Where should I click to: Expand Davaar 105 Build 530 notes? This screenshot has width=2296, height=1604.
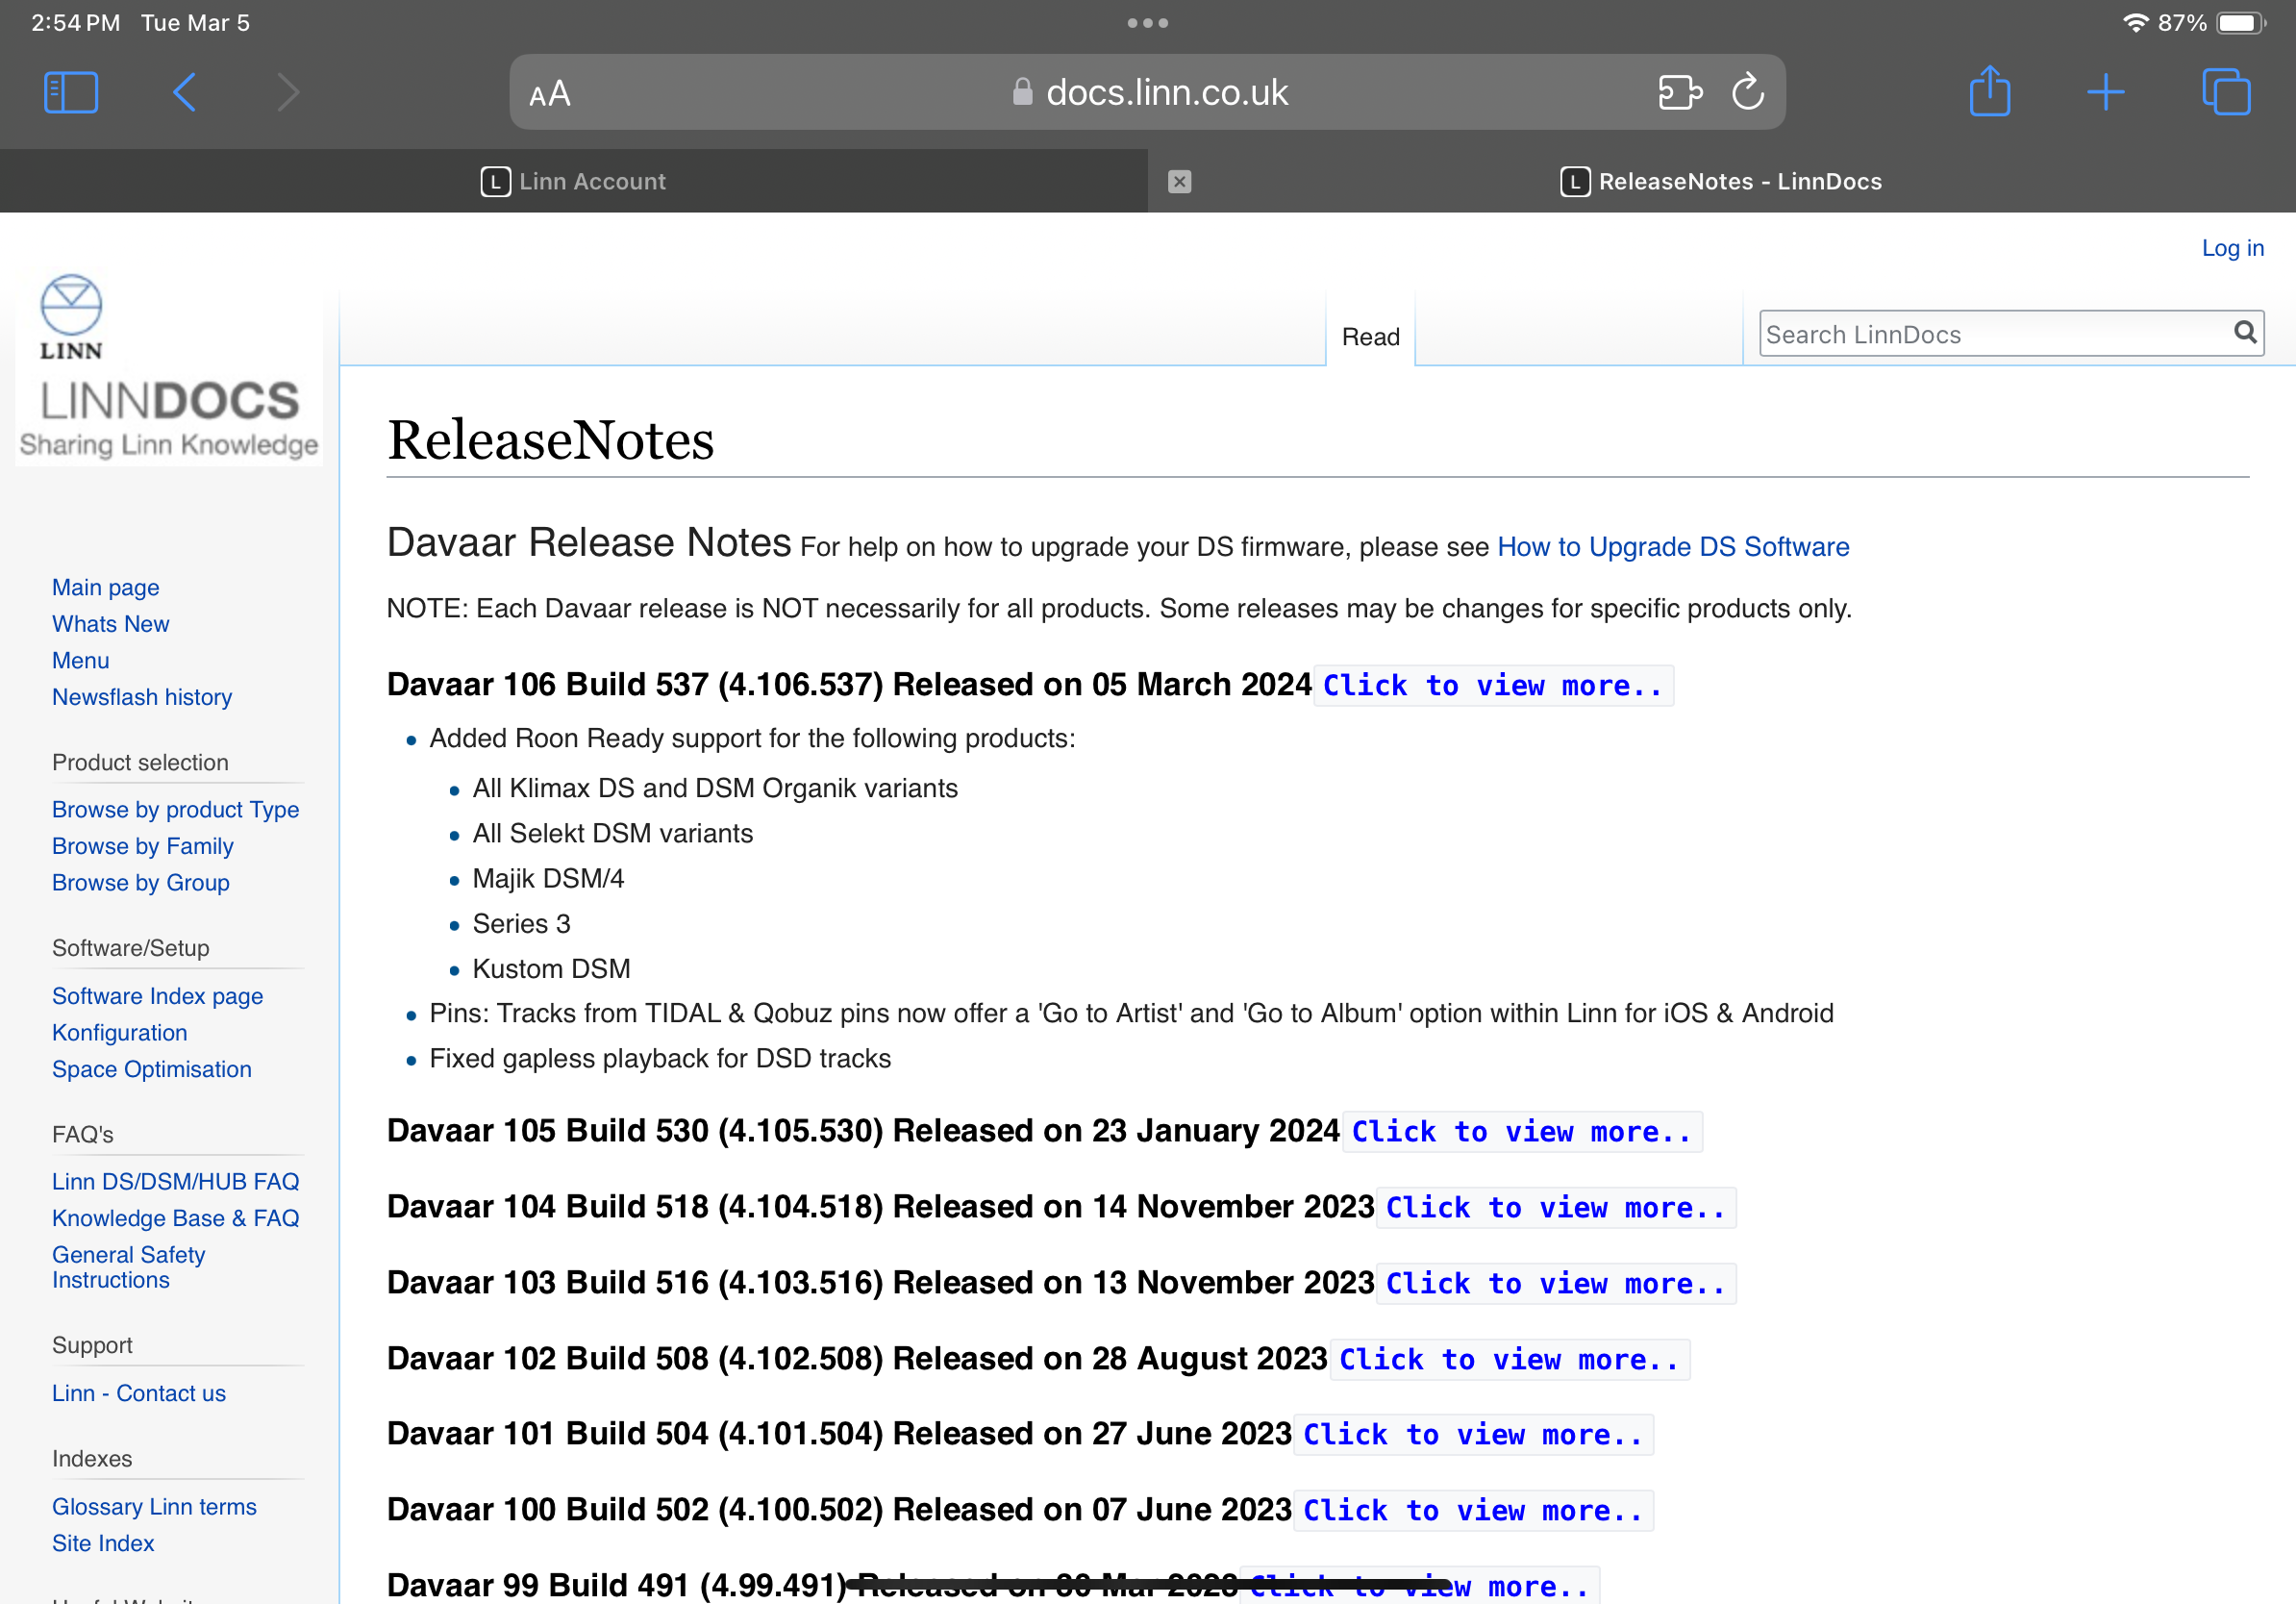click(1521, 1132)
